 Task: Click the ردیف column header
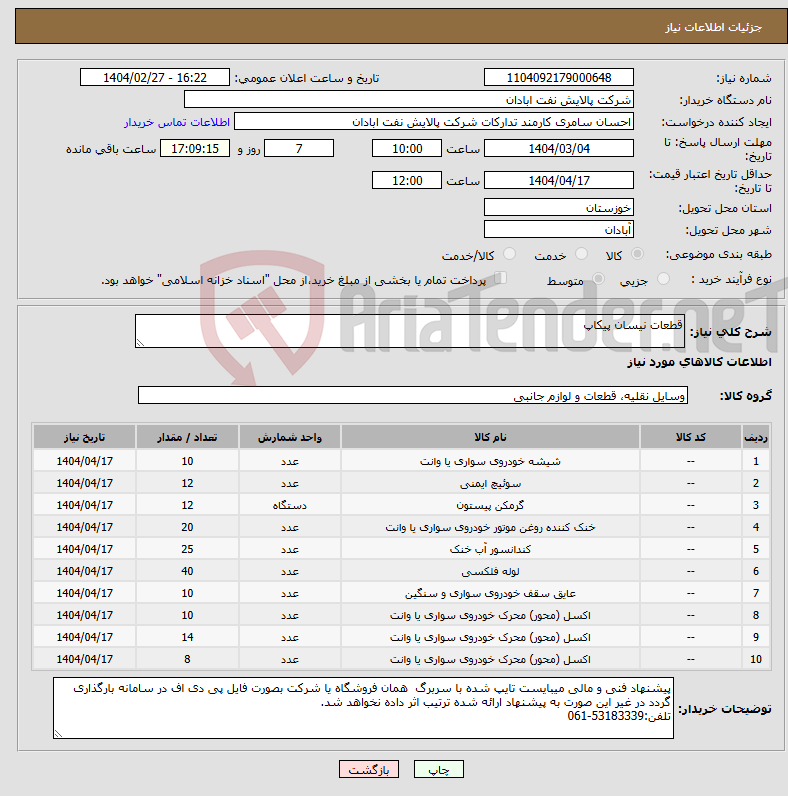tap(756, 437)
